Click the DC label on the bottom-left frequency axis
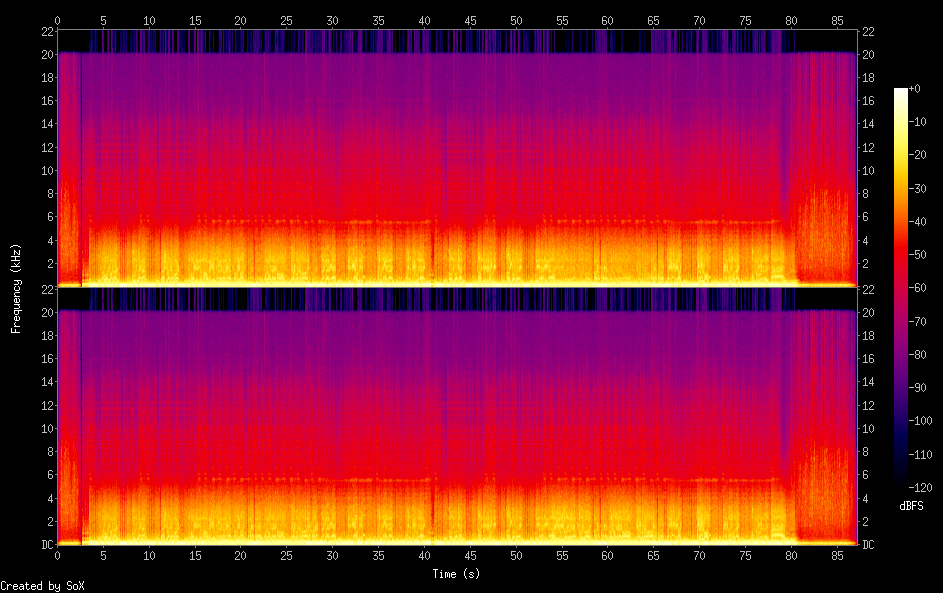The height and width of the screenshot is (593, 943). pyautogui.click(x=48, y=545)
